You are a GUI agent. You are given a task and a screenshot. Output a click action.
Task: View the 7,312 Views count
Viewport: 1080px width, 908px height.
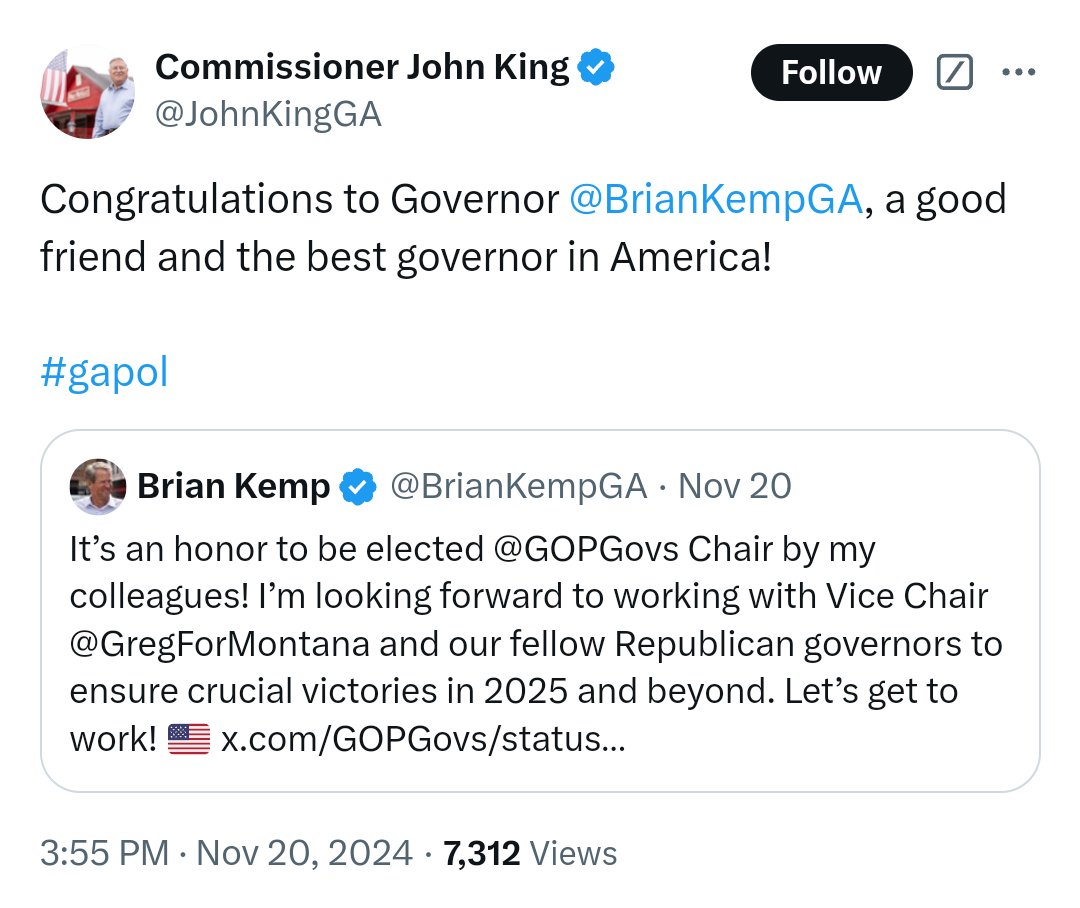click(x=530, y=853)
